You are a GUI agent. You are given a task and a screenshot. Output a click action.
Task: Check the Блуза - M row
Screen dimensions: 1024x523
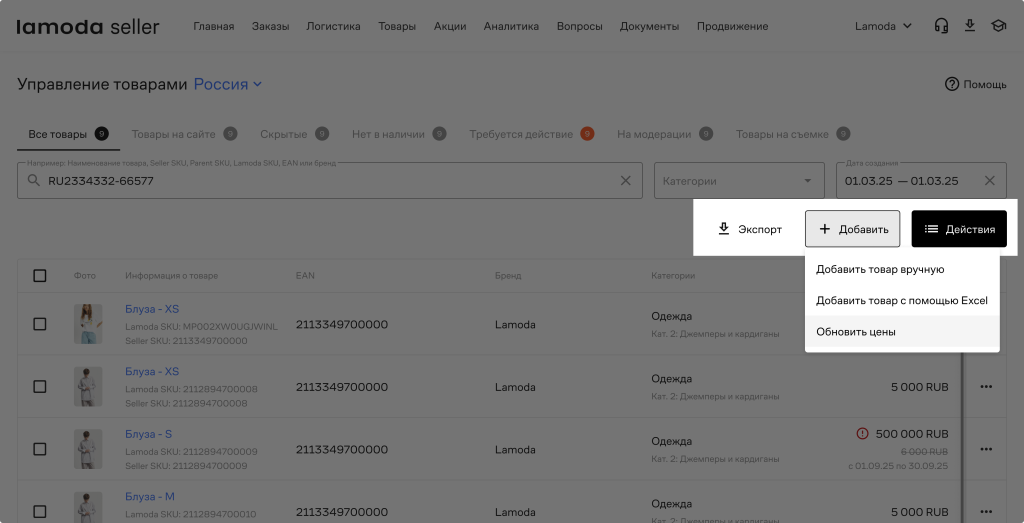pyautogui.click(x=40, y=511)
